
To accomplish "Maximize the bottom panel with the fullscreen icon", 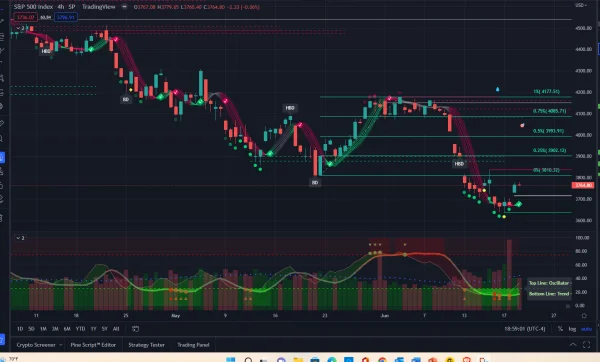I will [586, 345].
